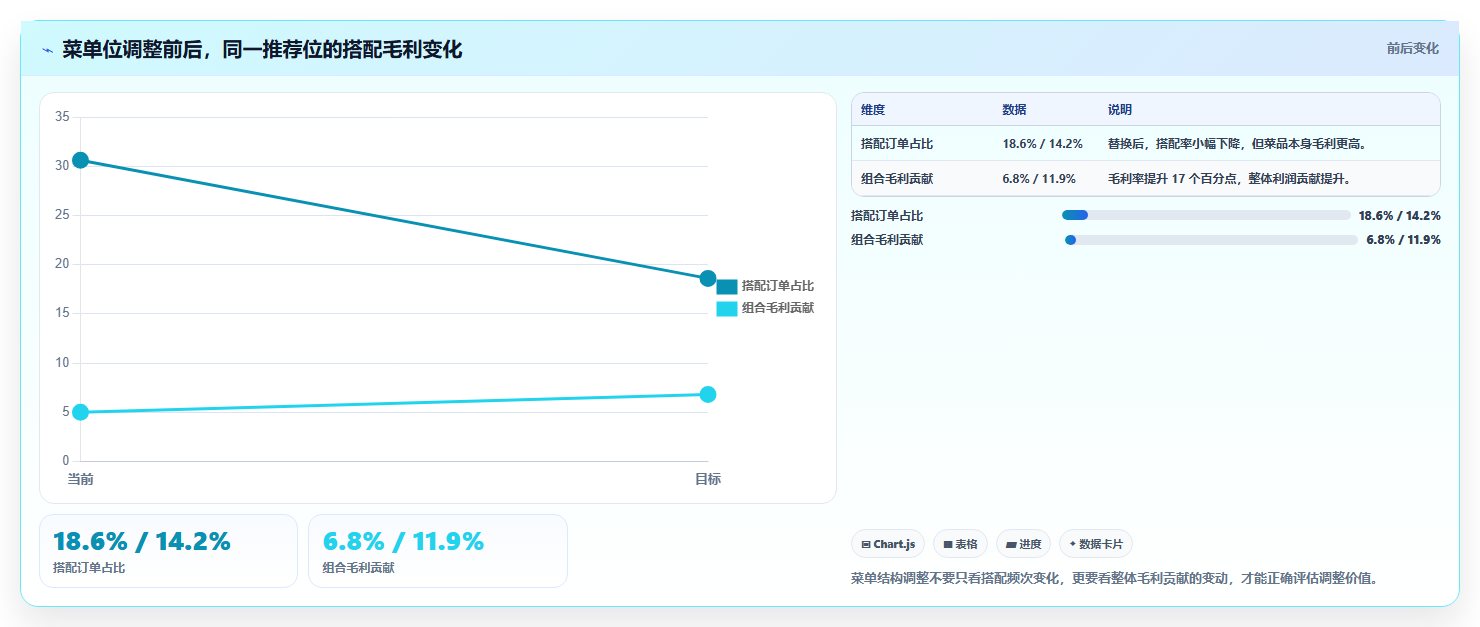Click the 6.8% / 11.9% progress value
This screenshot has height=627, width=1480.
1404,240
